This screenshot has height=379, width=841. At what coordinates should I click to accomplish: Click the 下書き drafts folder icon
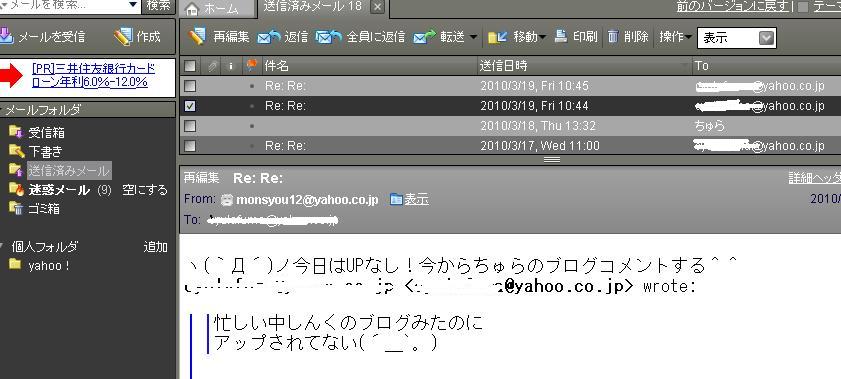(16, 151)
